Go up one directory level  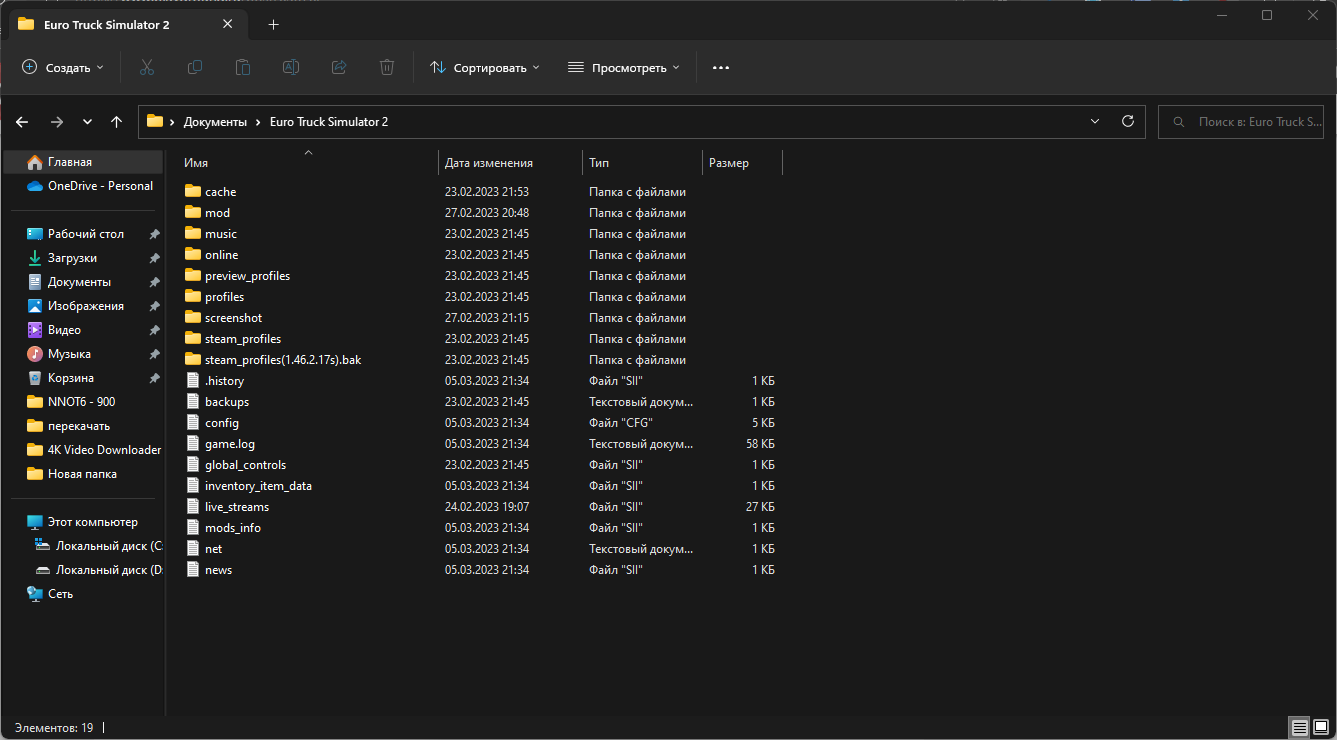pos(116,121)
